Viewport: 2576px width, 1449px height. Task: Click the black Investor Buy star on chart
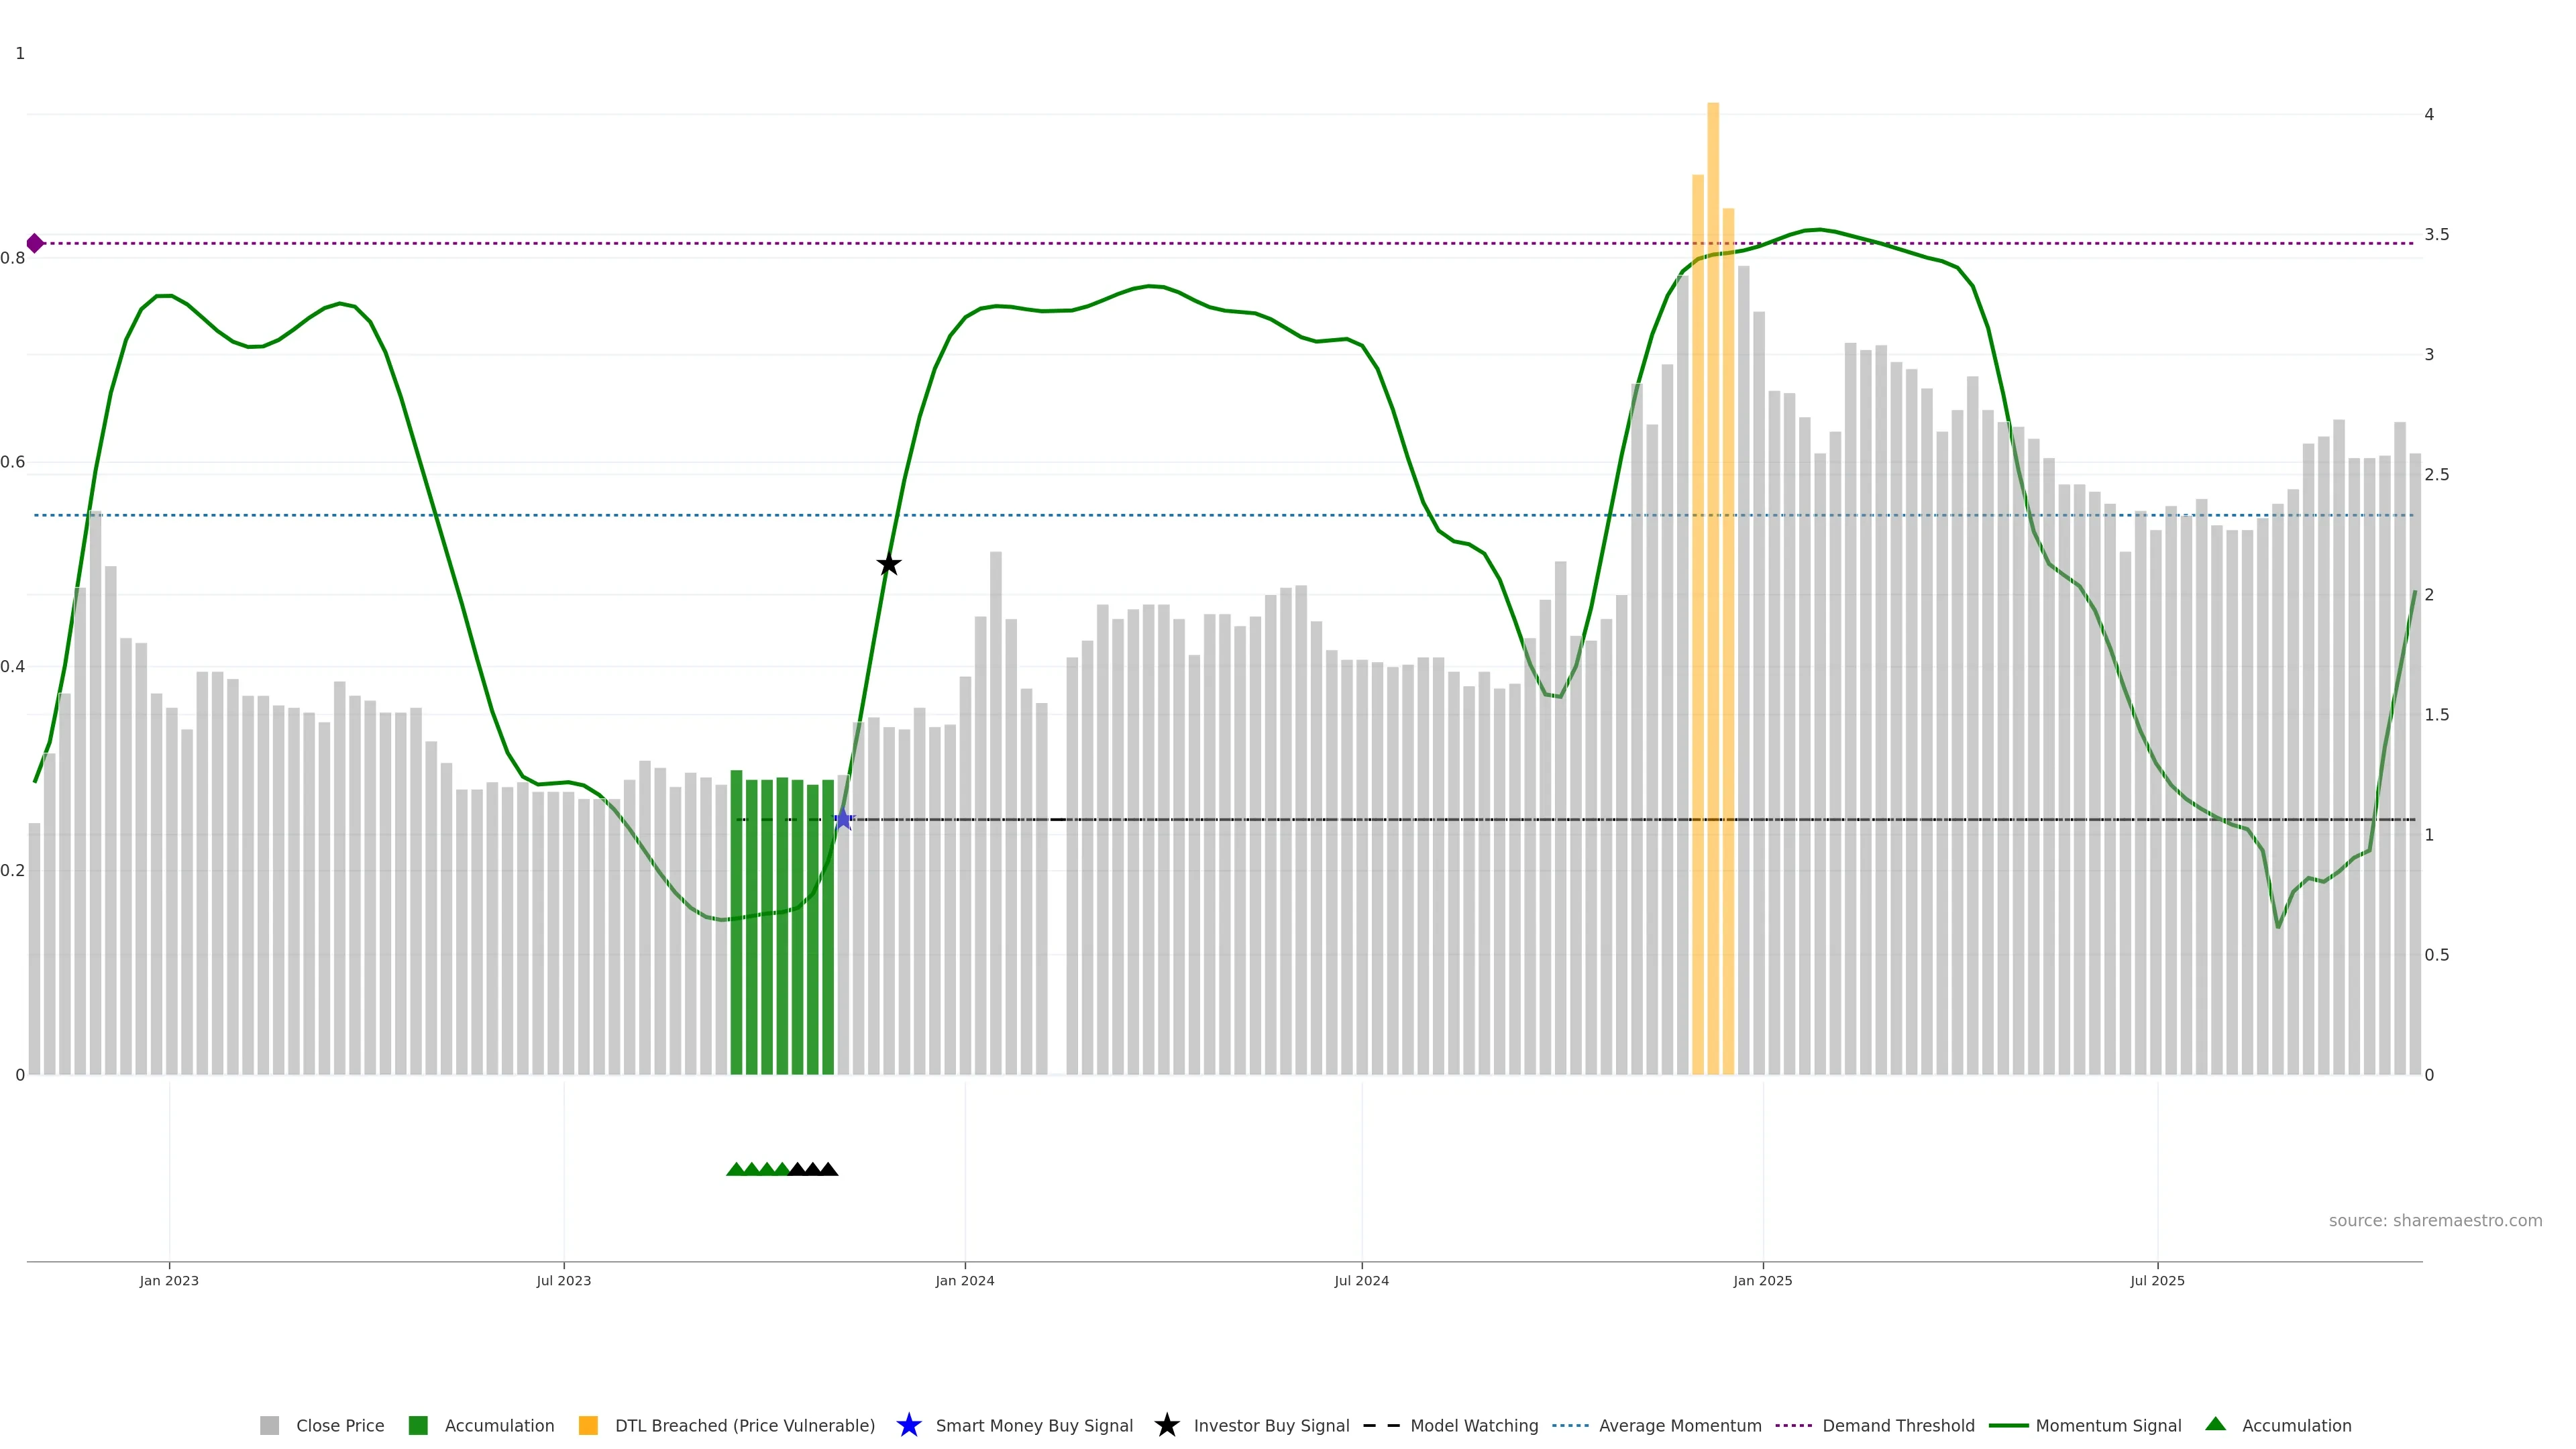coord(889,564)
